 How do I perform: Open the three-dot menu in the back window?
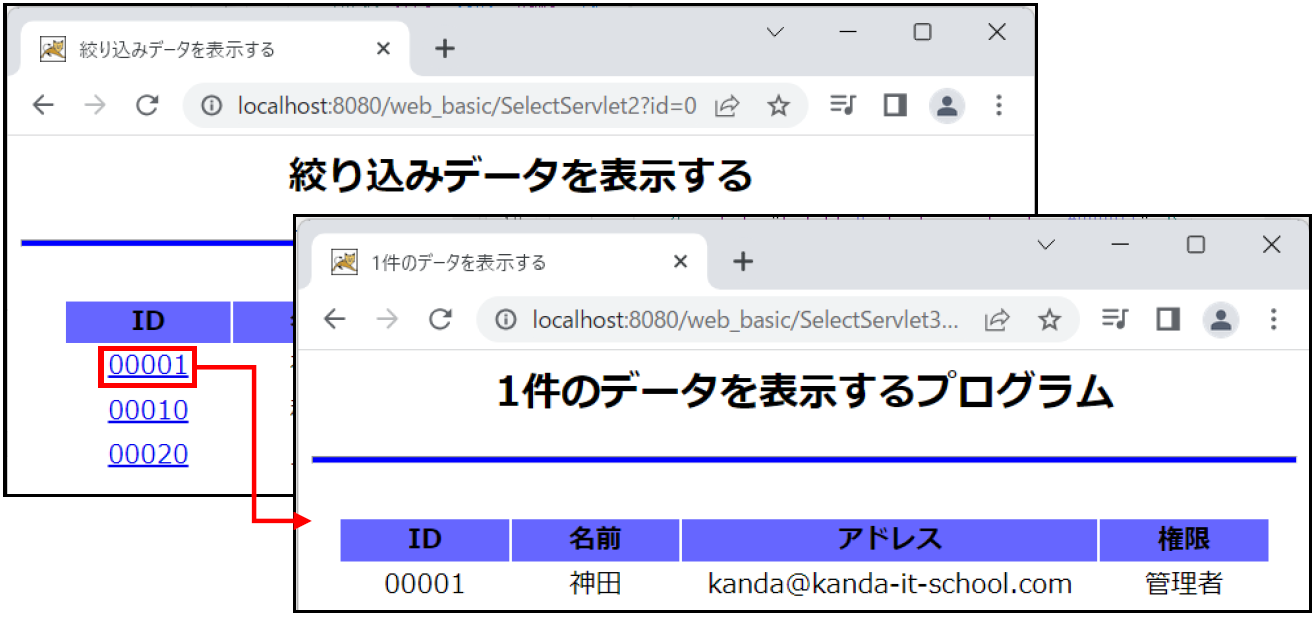point(998,106)
